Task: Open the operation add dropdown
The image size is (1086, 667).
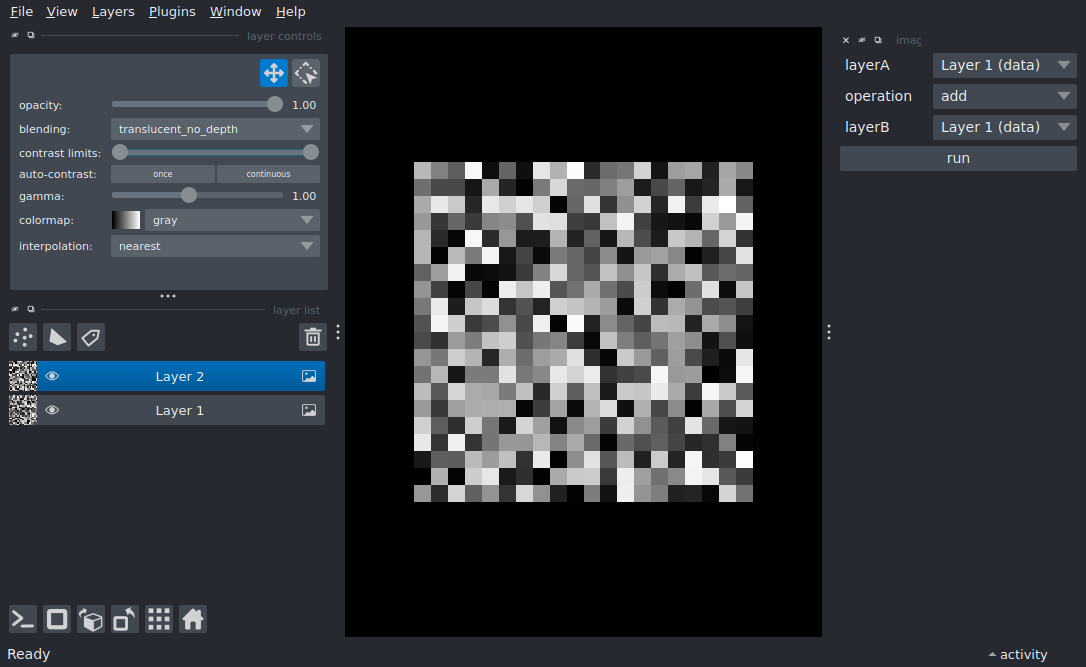Action: click(1004, 96)
